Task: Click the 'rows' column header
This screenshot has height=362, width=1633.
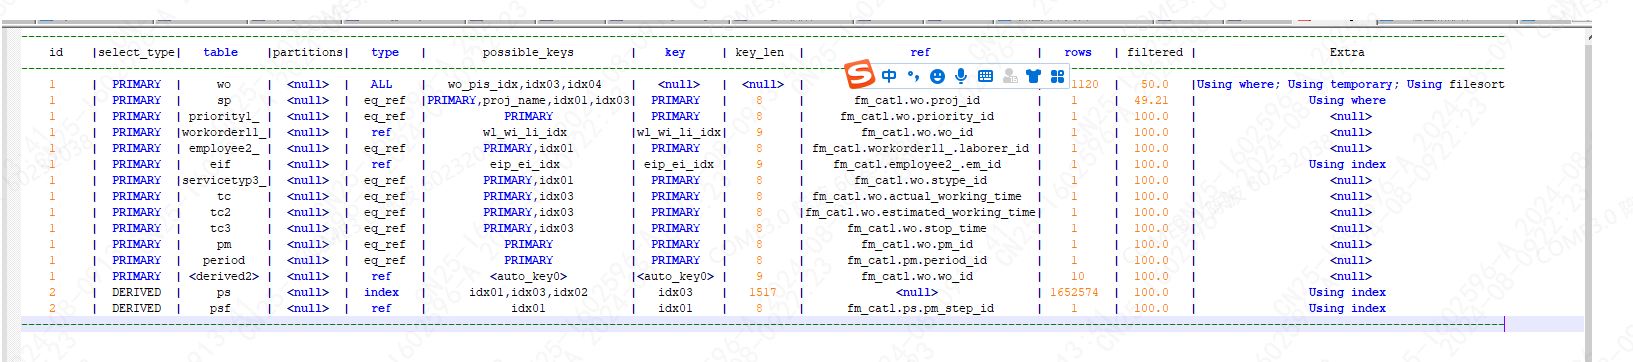Action: tap(1078, 52)
